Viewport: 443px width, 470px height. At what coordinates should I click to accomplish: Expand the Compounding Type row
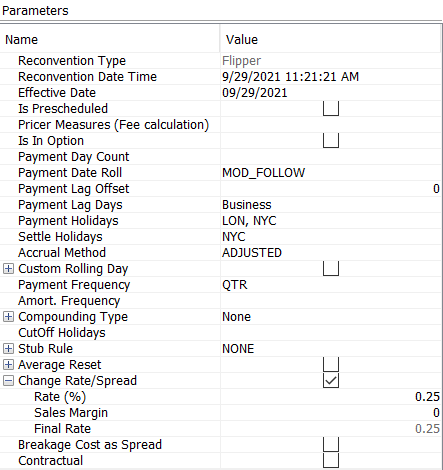pyautogui.click(x=8, y=317)
